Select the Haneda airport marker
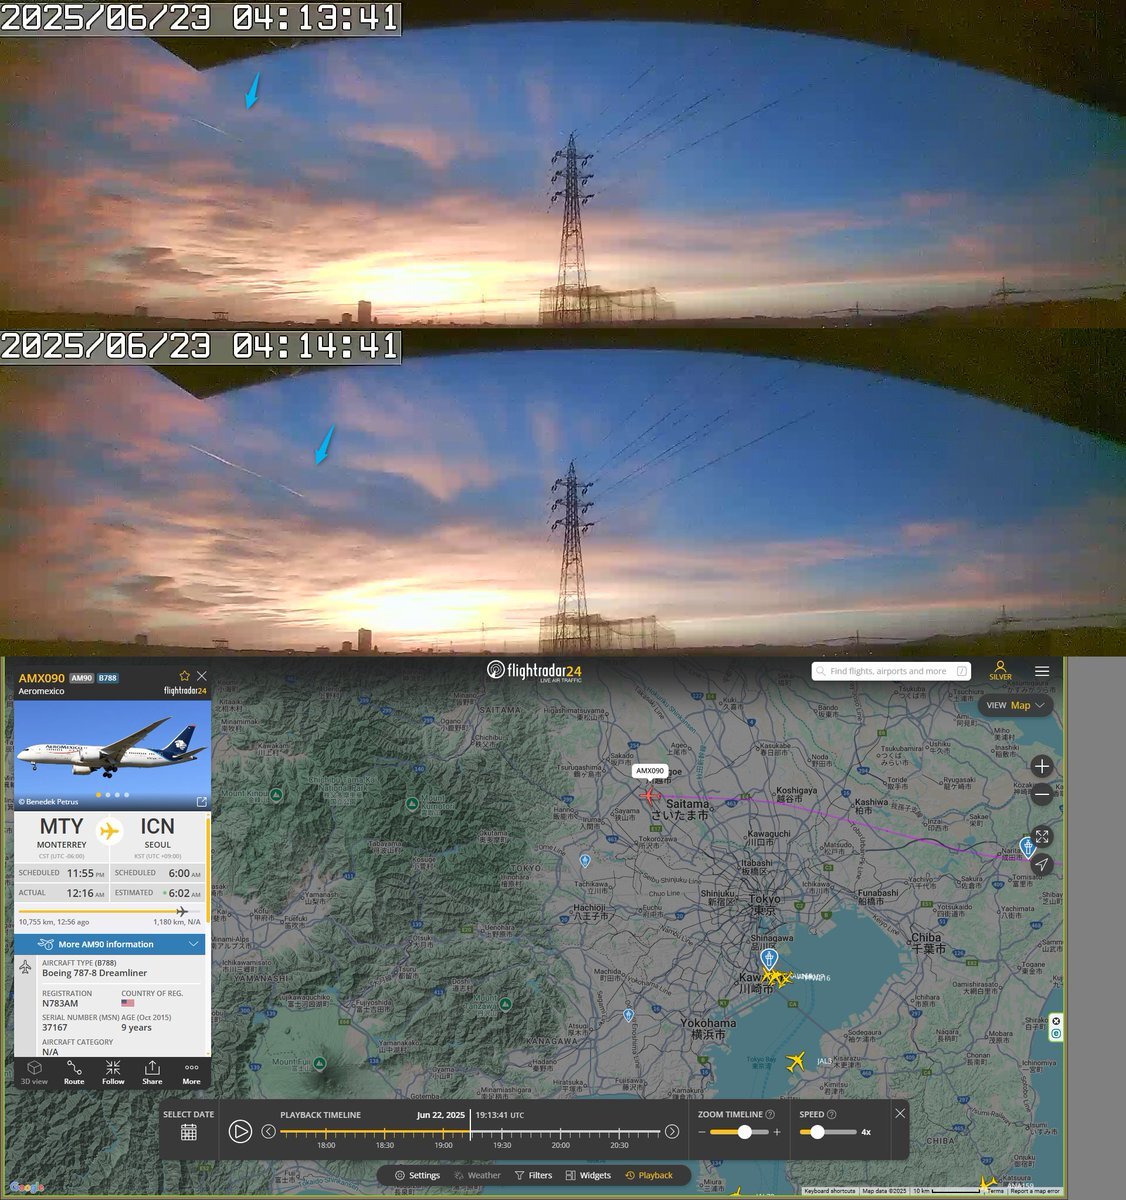This screenshot has height=1200, width=1126. click(769, 959)
